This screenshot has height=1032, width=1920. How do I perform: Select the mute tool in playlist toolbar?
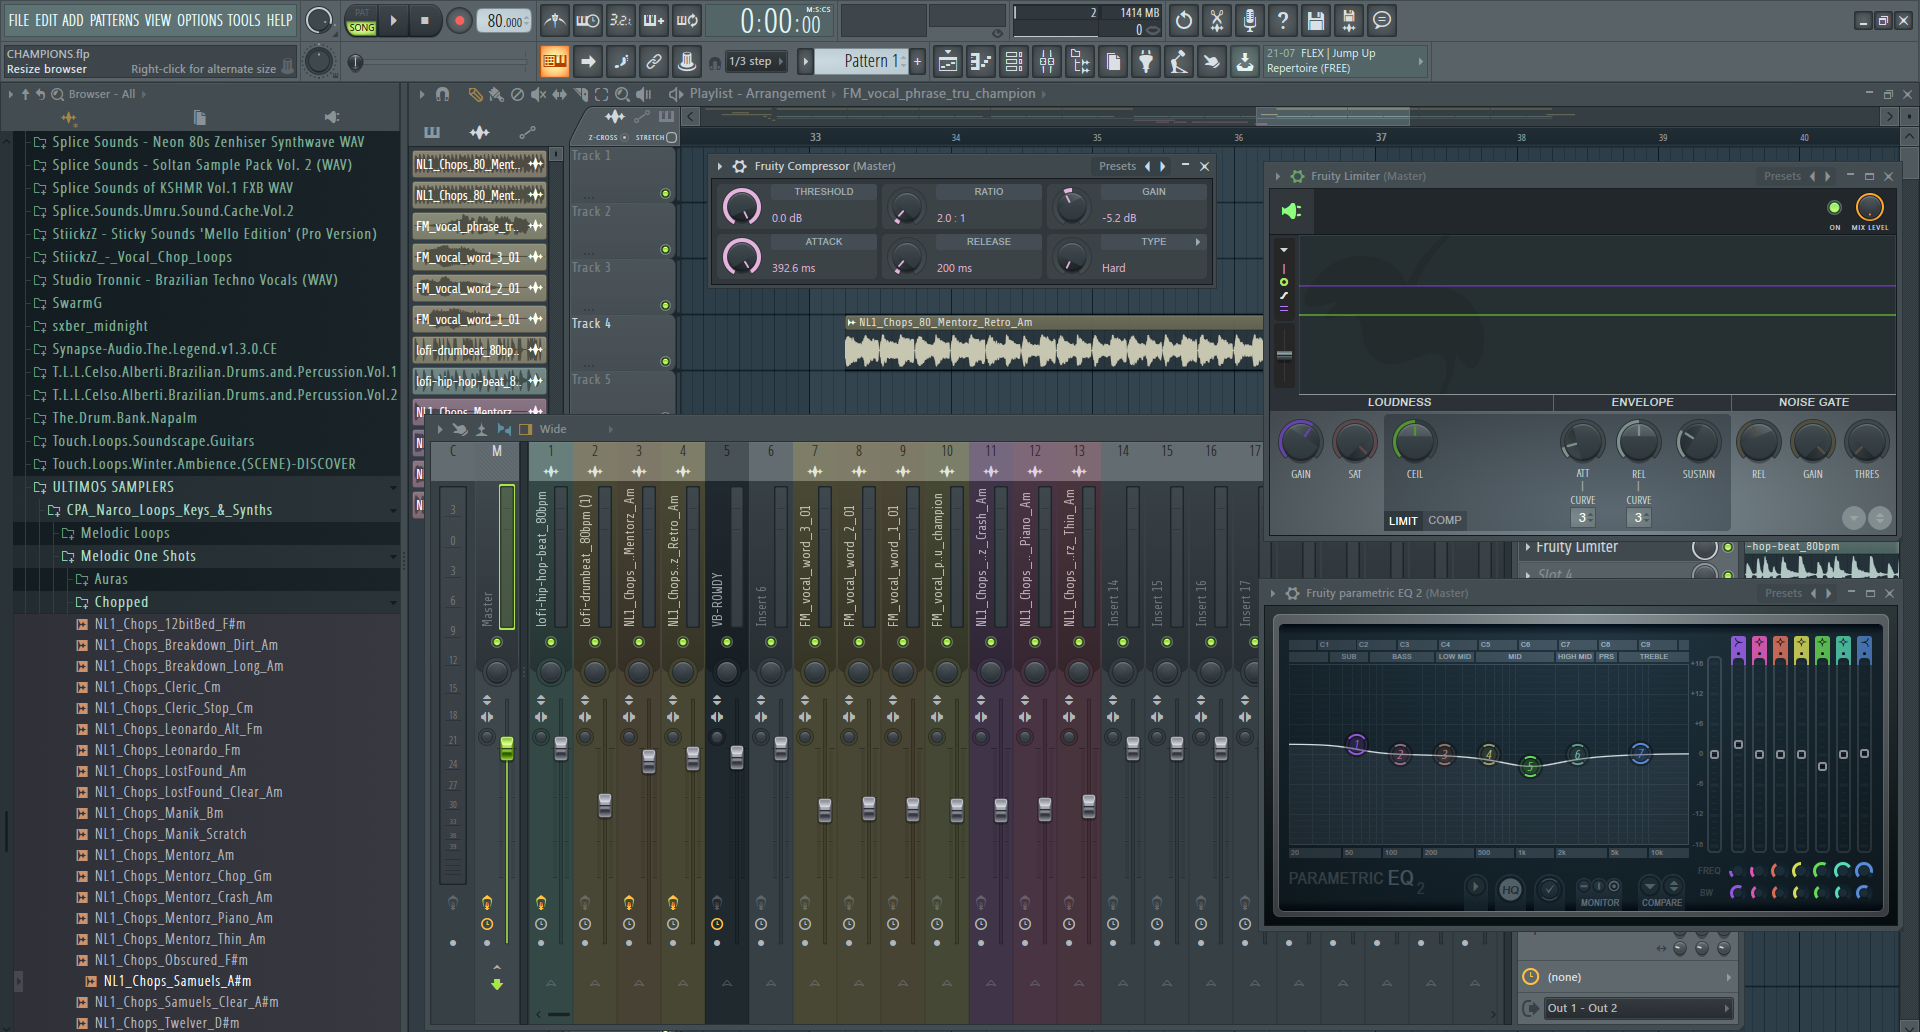point(538,94)
